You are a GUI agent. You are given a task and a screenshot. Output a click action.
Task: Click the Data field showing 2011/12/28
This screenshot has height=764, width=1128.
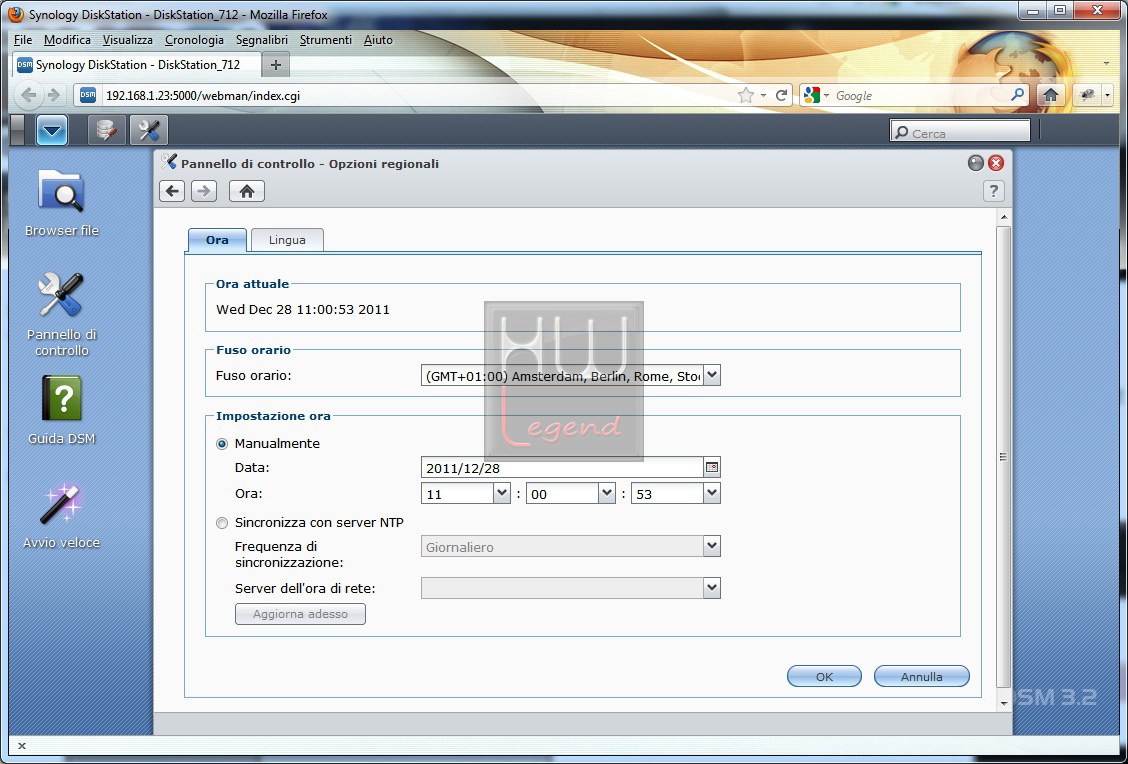[x=562, y=468]
